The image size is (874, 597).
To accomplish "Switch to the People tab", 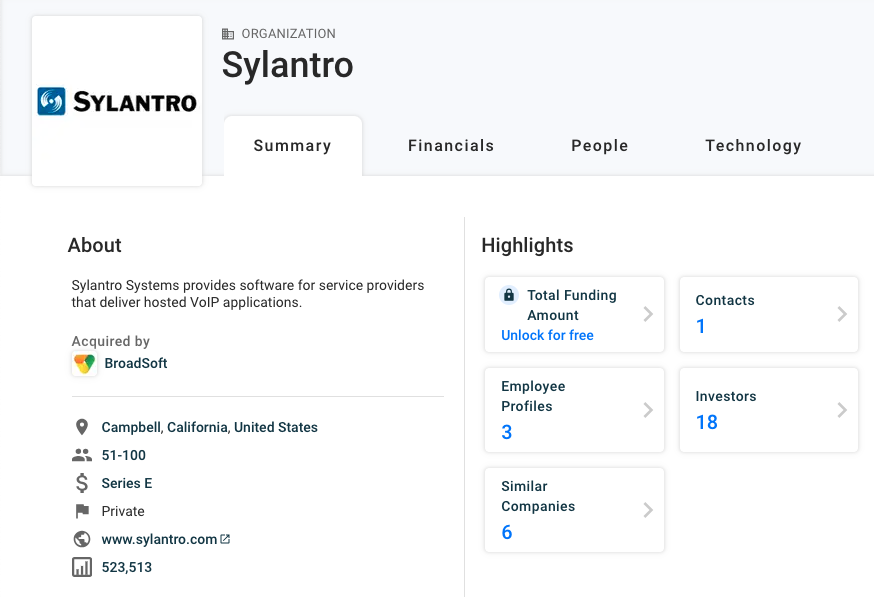I will click(600, 146).
